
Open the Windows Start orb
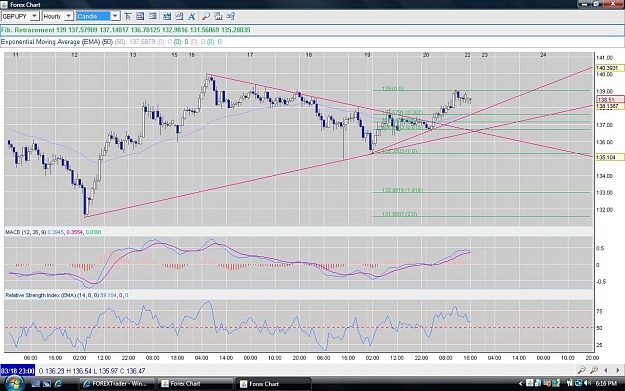[13, 383]
